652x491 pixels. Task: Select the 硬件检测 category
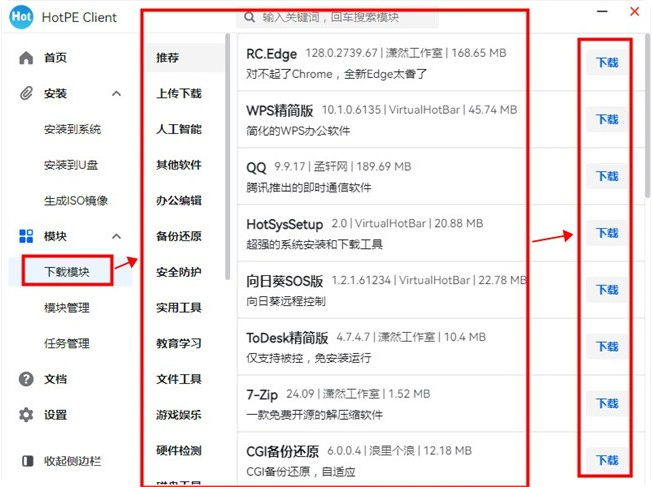179,450
